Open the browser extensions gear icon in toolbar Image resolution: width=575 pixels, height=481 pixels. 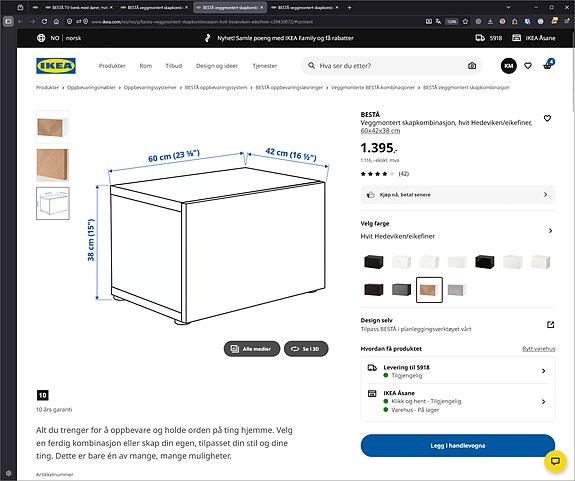[478, 22]
